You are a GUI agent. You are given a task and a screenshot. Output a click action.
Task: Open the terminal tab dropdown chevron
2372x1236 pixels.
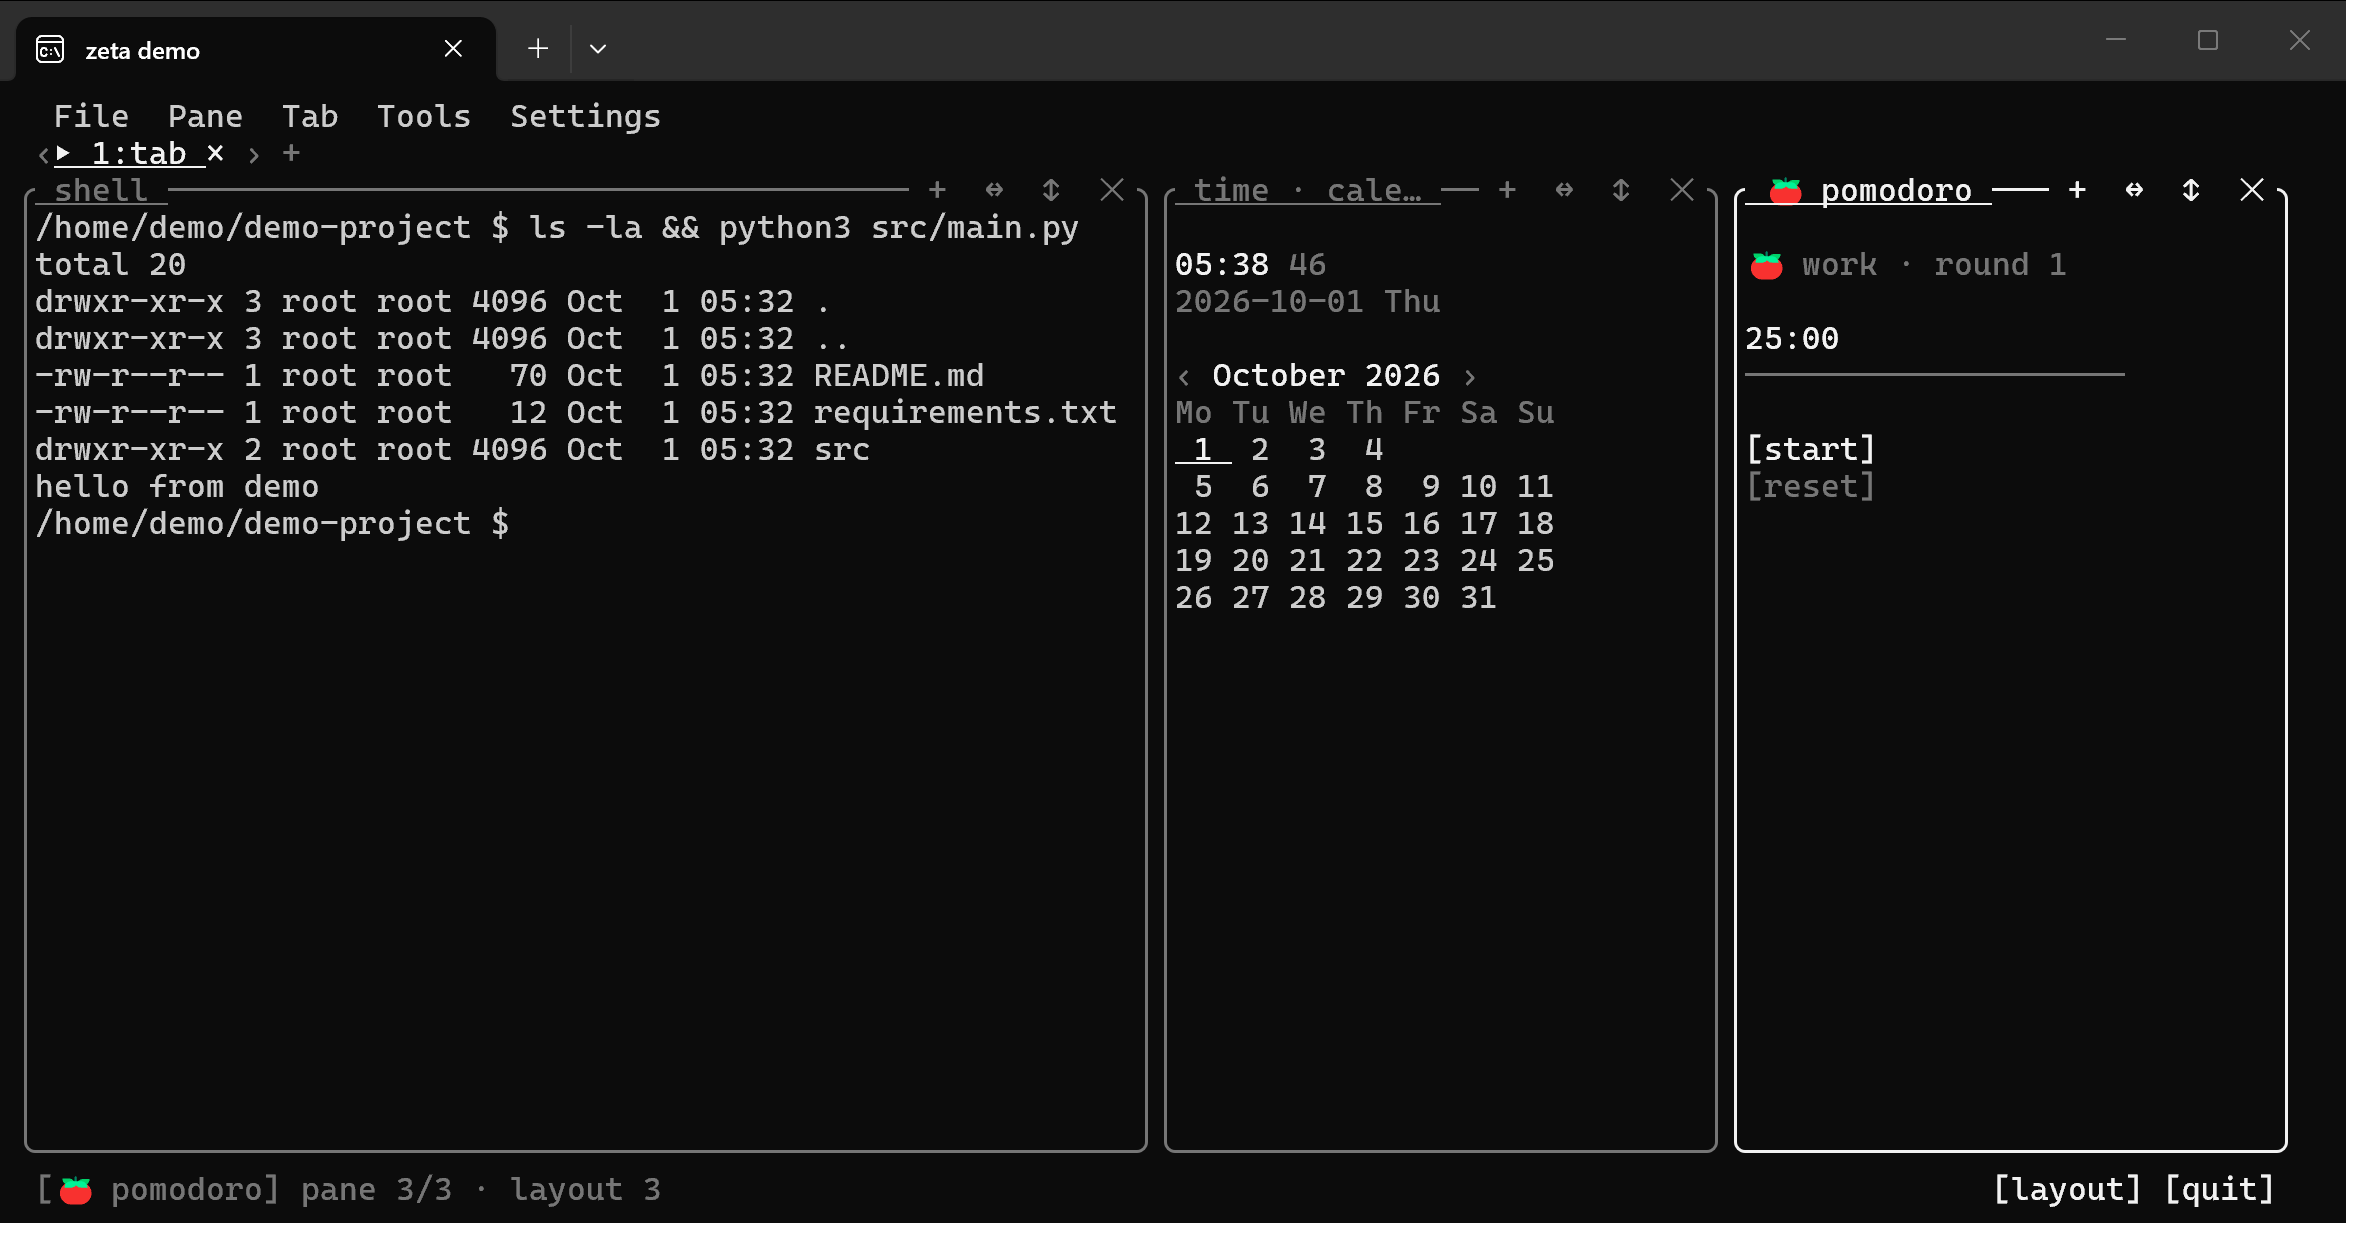click(x=598, y=49)
